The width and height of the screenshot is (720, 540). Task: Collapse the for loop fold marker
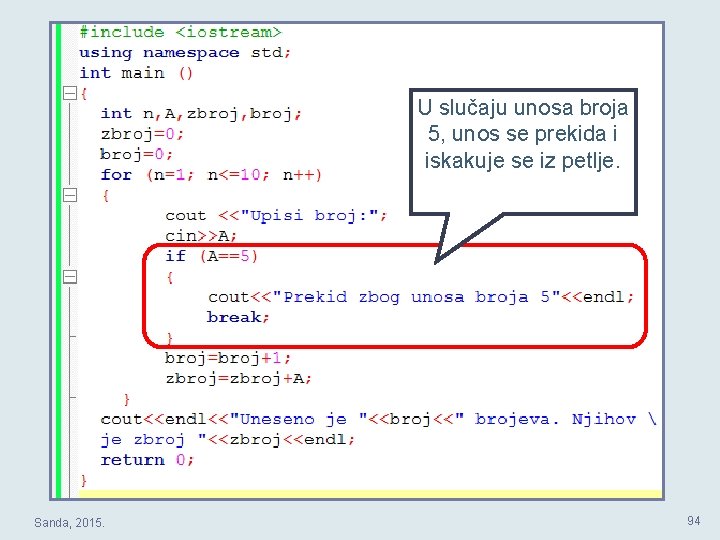click(69, 195)
